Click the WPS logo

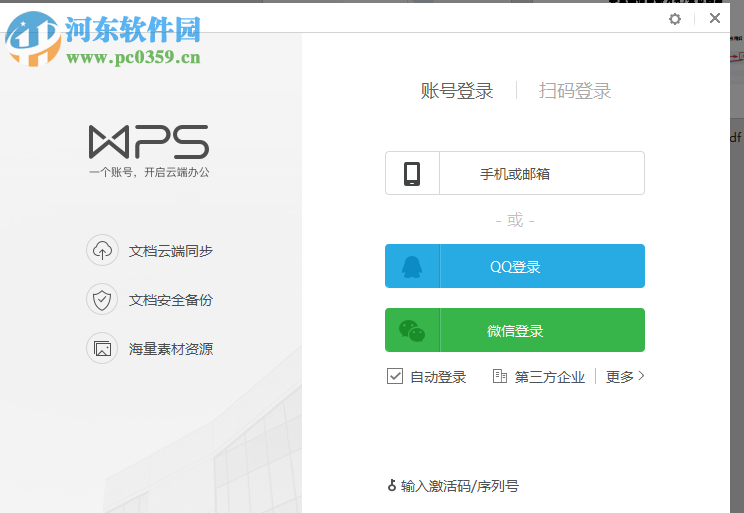pyautogui.click(x=149, y=142)
